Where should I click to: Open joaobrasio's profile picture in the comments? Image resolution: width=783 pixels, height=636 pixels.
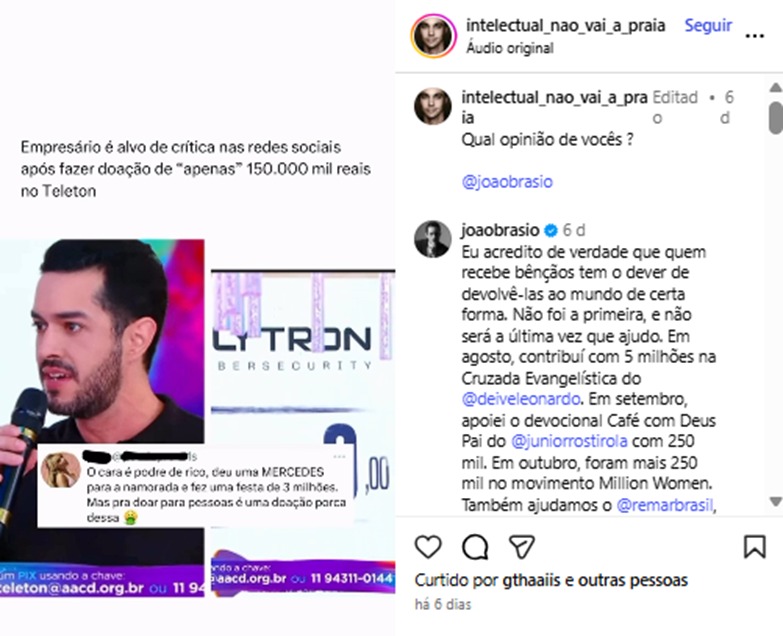432,239
